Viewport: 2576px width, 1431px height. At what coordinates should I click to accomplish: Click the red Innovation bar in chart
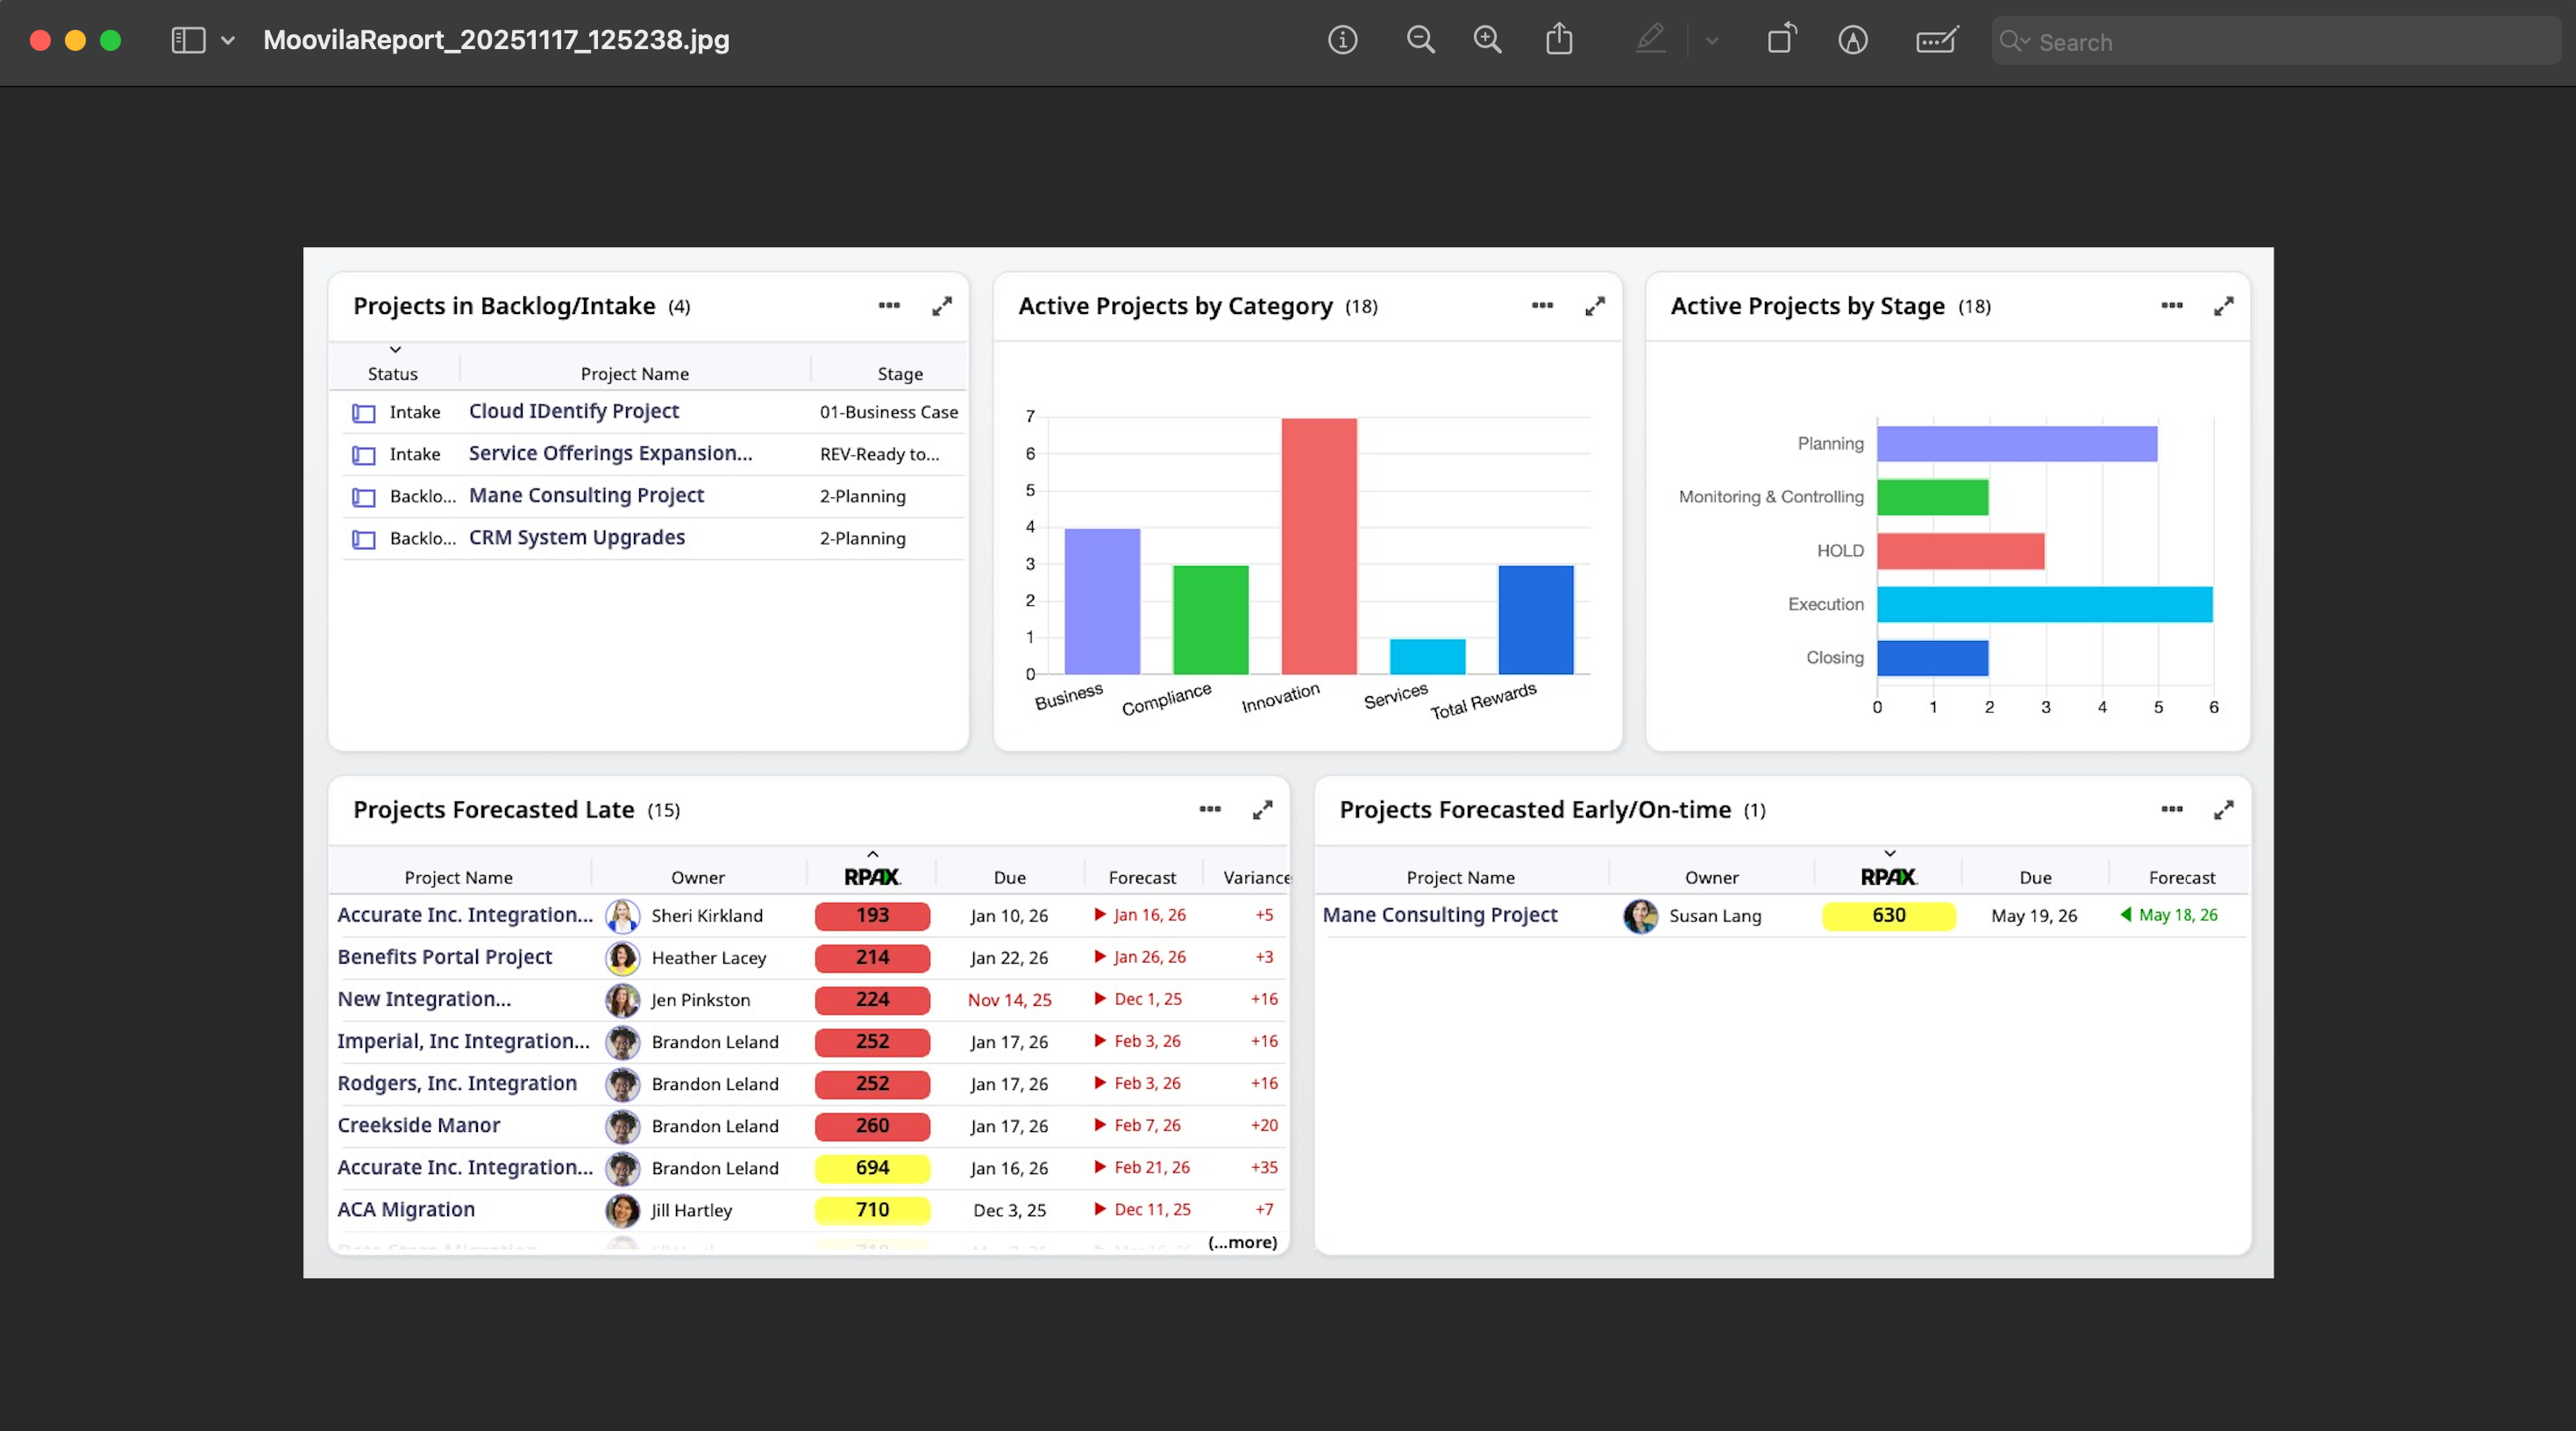[x=1319, y=545]
